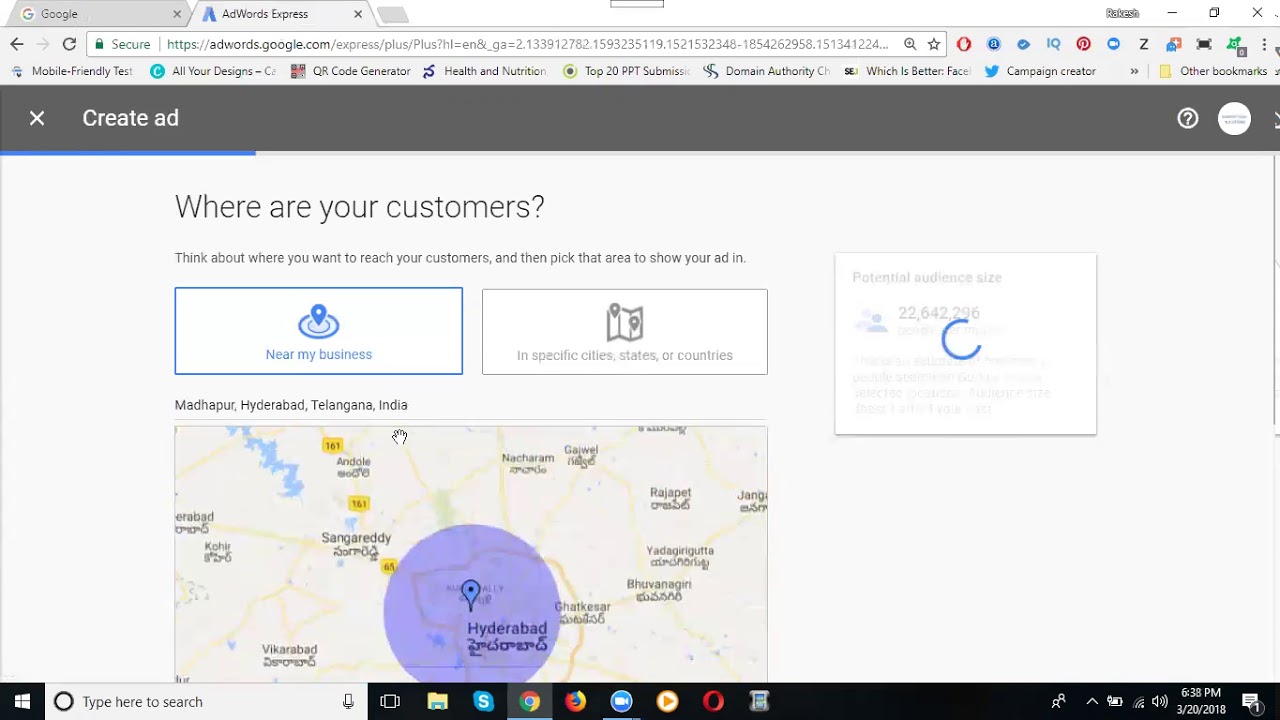Open Opera from the taskbar
1280x720 pixels.
pos(713,701)
